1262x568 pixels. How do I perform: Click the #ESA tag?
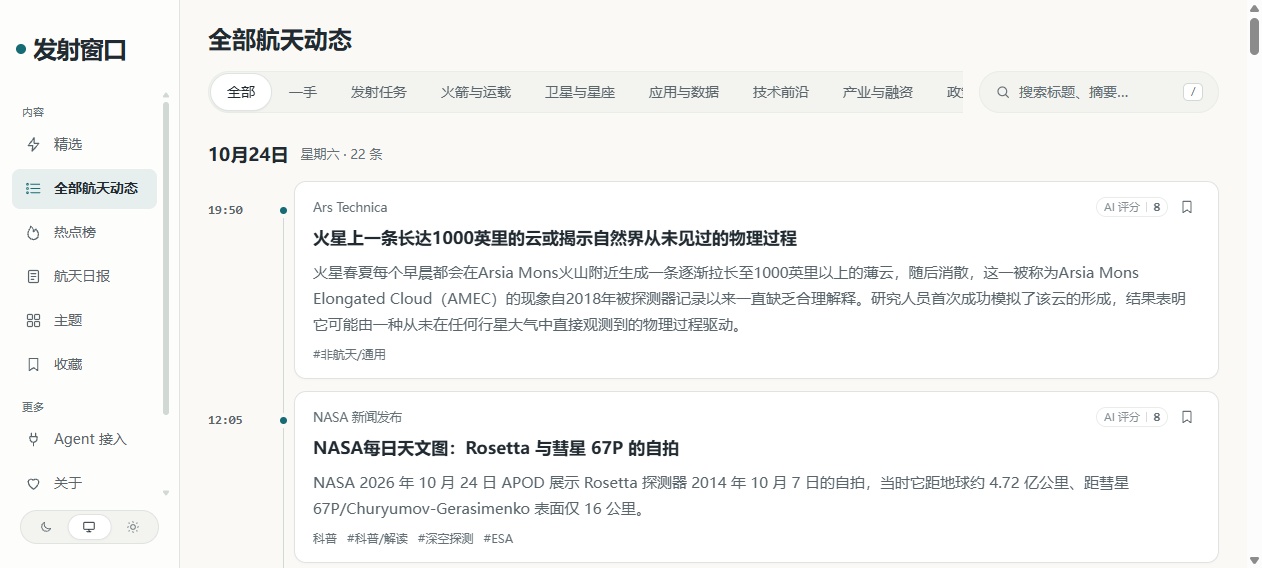[x=498, y=538]
